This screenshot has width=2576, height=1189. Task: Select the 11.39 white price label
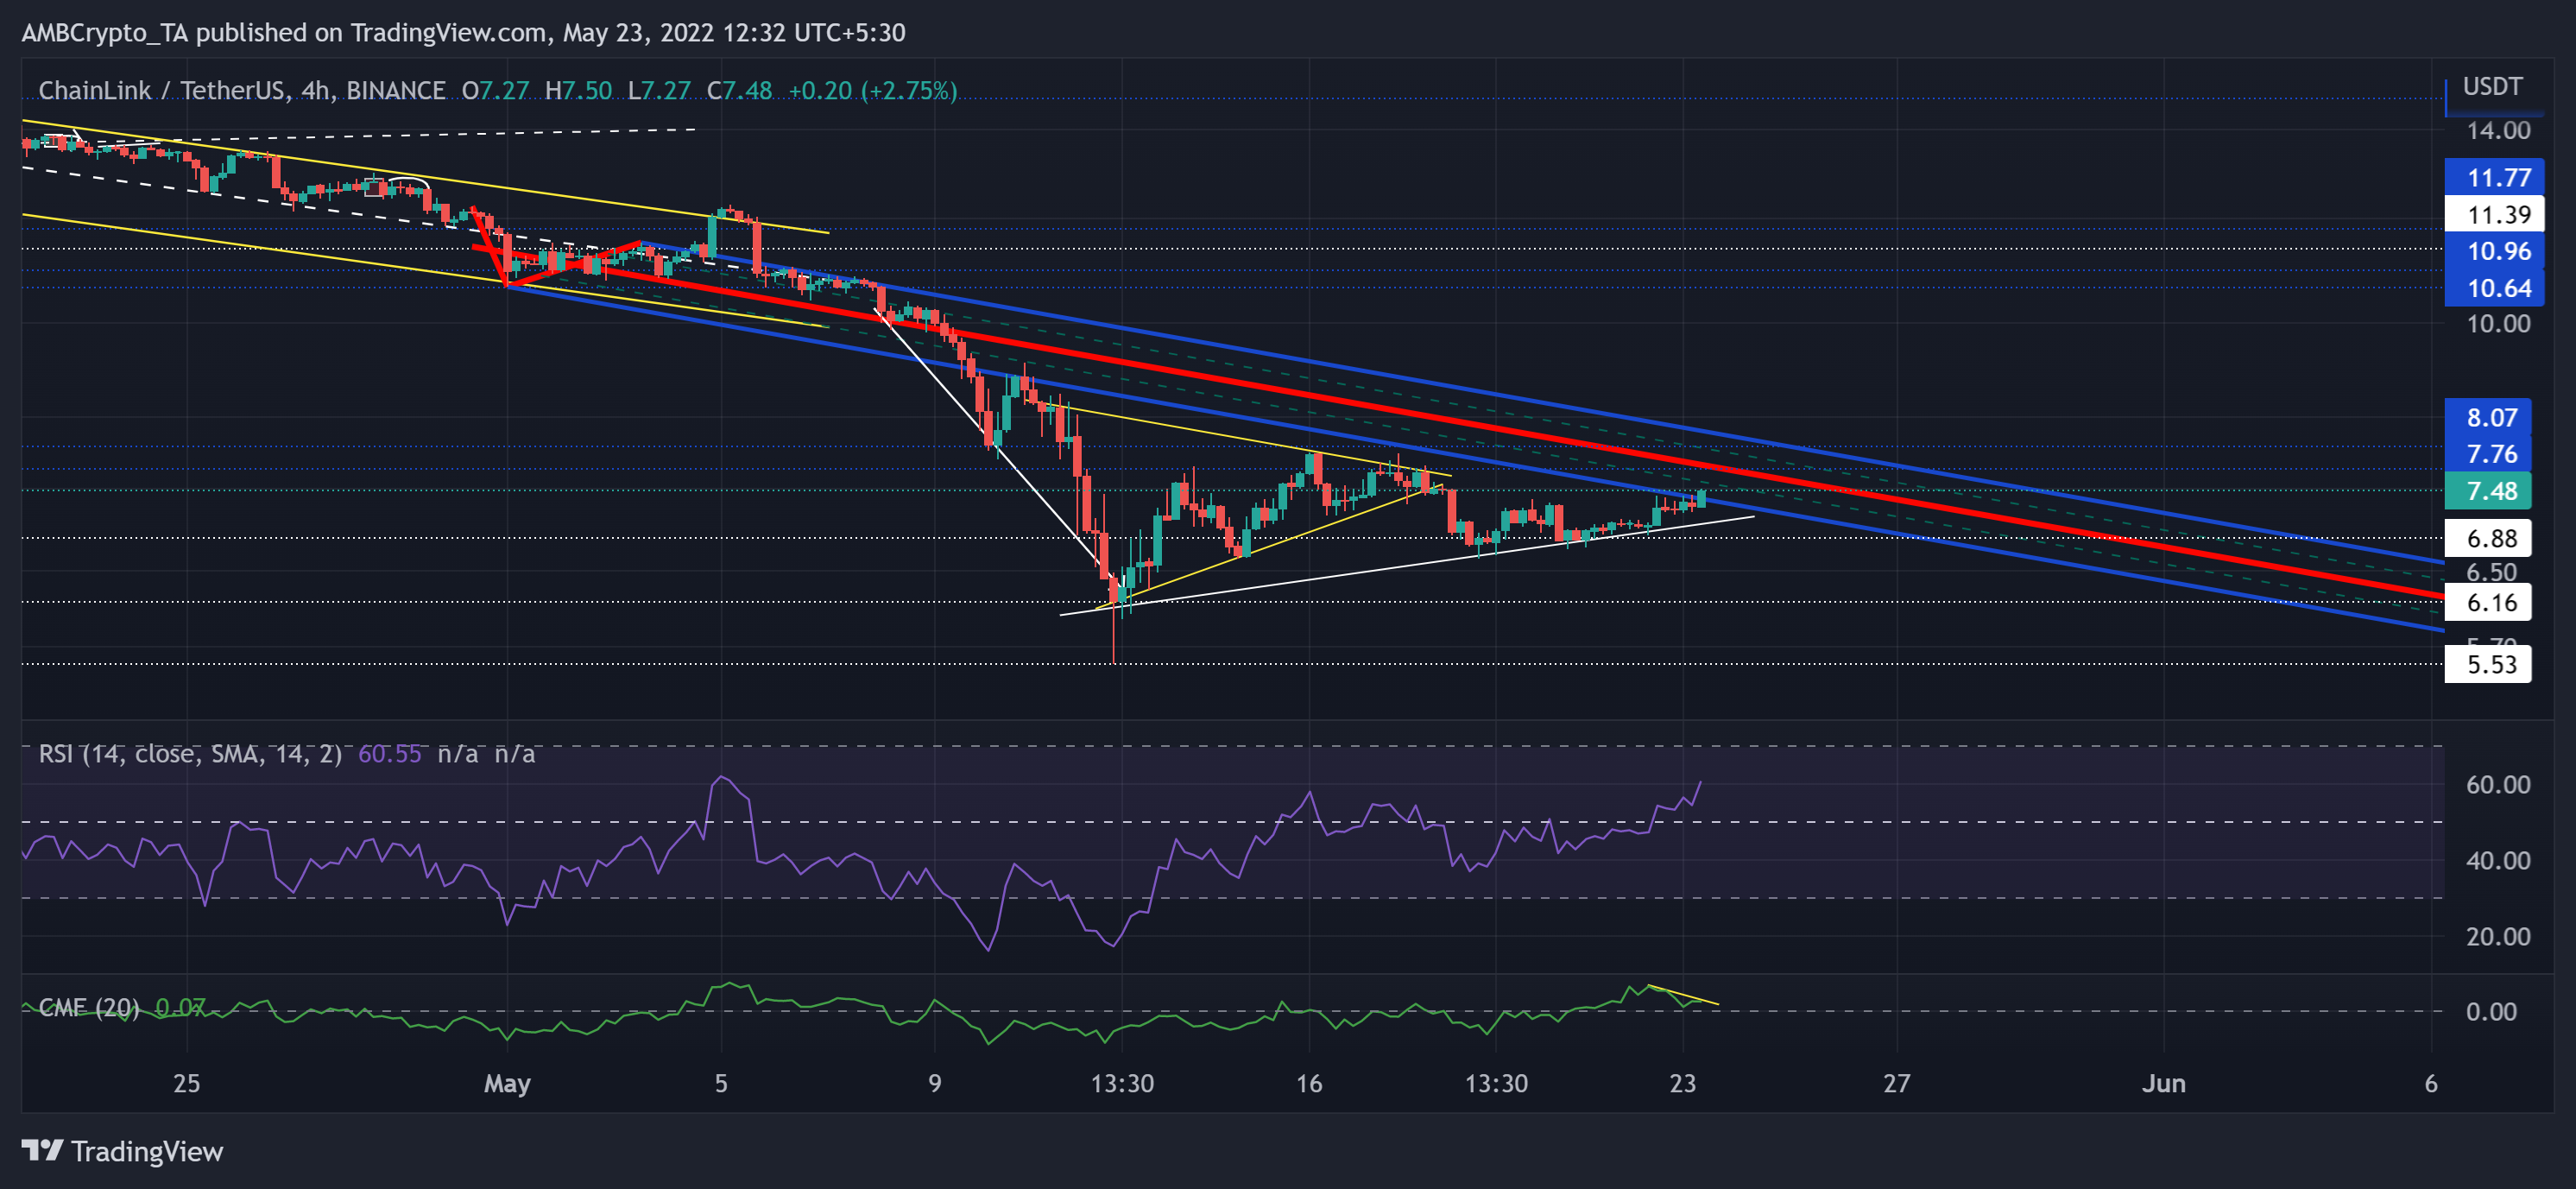pos(2494,215)
